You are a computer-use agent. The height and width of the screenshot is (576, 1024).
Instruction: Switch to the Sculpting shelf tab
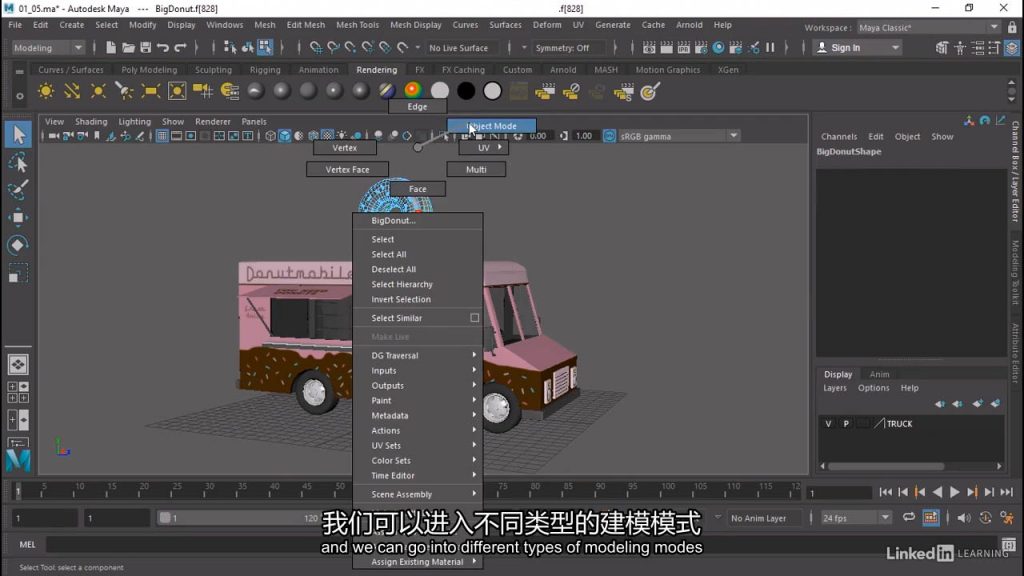[x=213, y=70]
